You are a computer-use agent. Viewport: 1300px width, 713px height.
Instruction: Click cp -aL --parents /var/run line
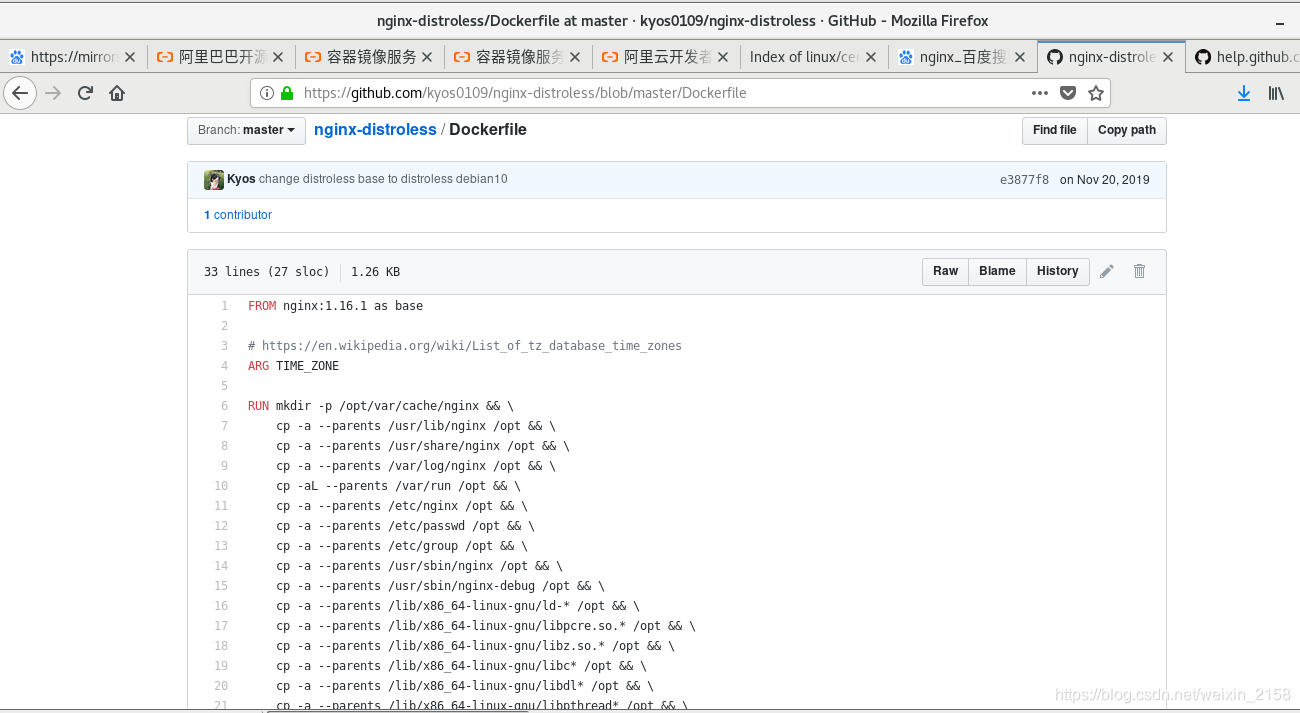coord(398,486)
